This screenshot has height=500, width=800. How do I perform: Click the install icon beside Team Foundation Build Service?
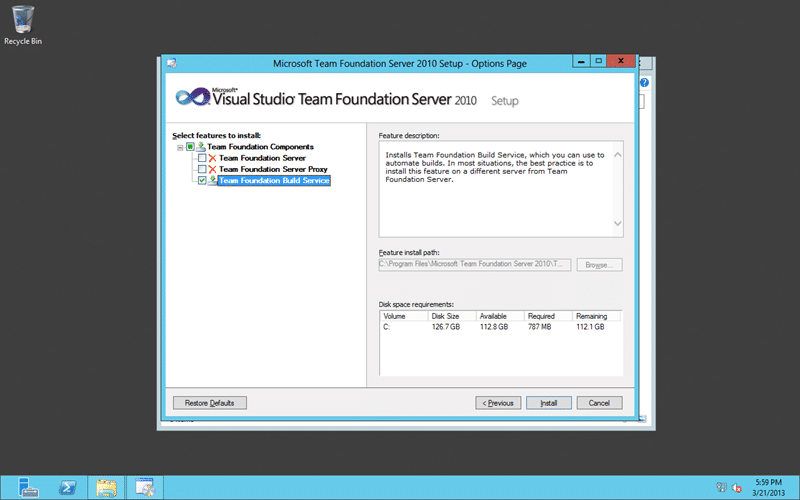(213, 181)
